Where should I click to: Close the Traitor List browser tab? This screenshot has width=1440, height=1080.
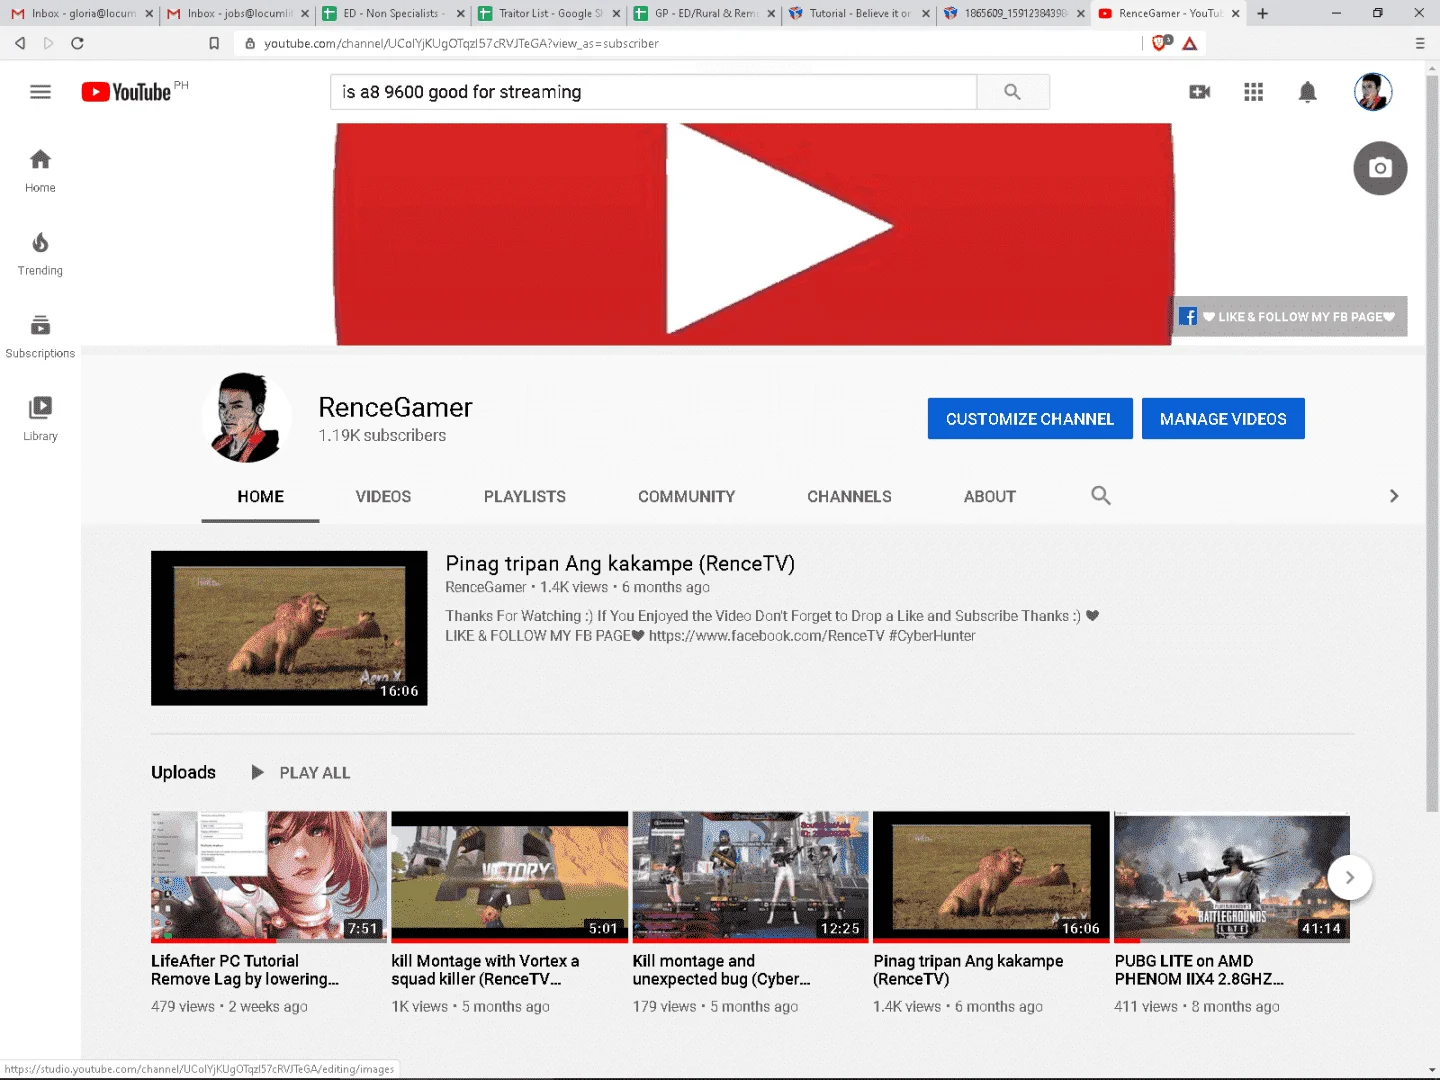(x=616, y=14)
